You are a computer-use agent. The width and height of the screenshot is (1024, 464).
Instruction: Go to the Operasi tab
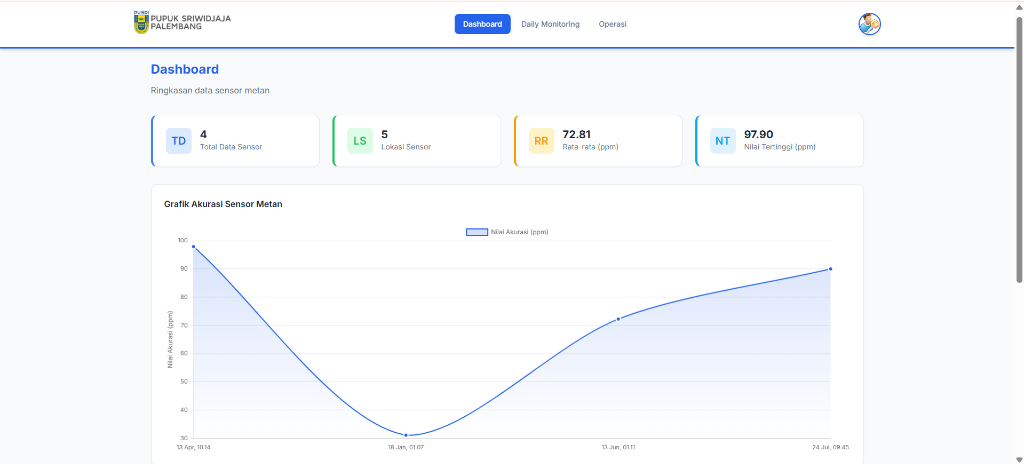coord(613,24)
